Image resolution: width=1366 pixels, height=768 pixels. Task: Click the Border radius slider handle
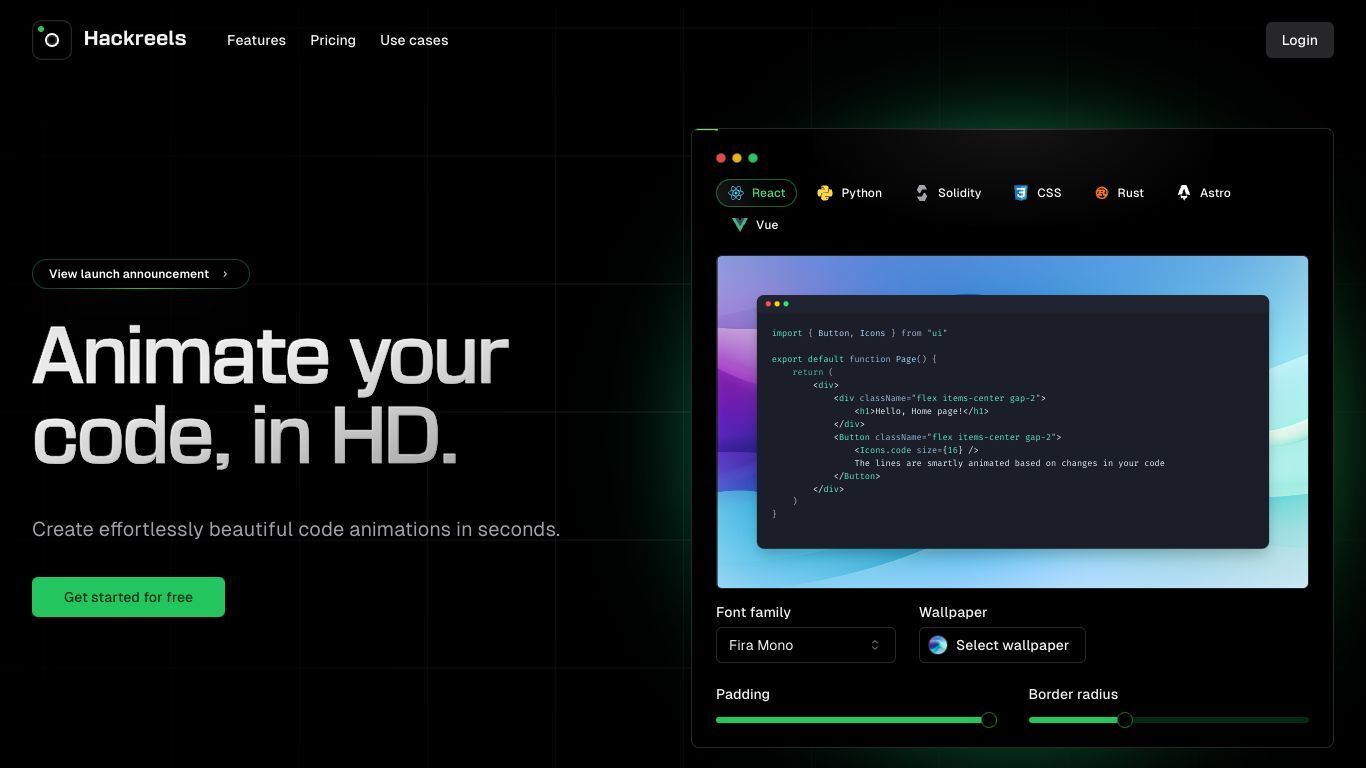coord(1125,720)
